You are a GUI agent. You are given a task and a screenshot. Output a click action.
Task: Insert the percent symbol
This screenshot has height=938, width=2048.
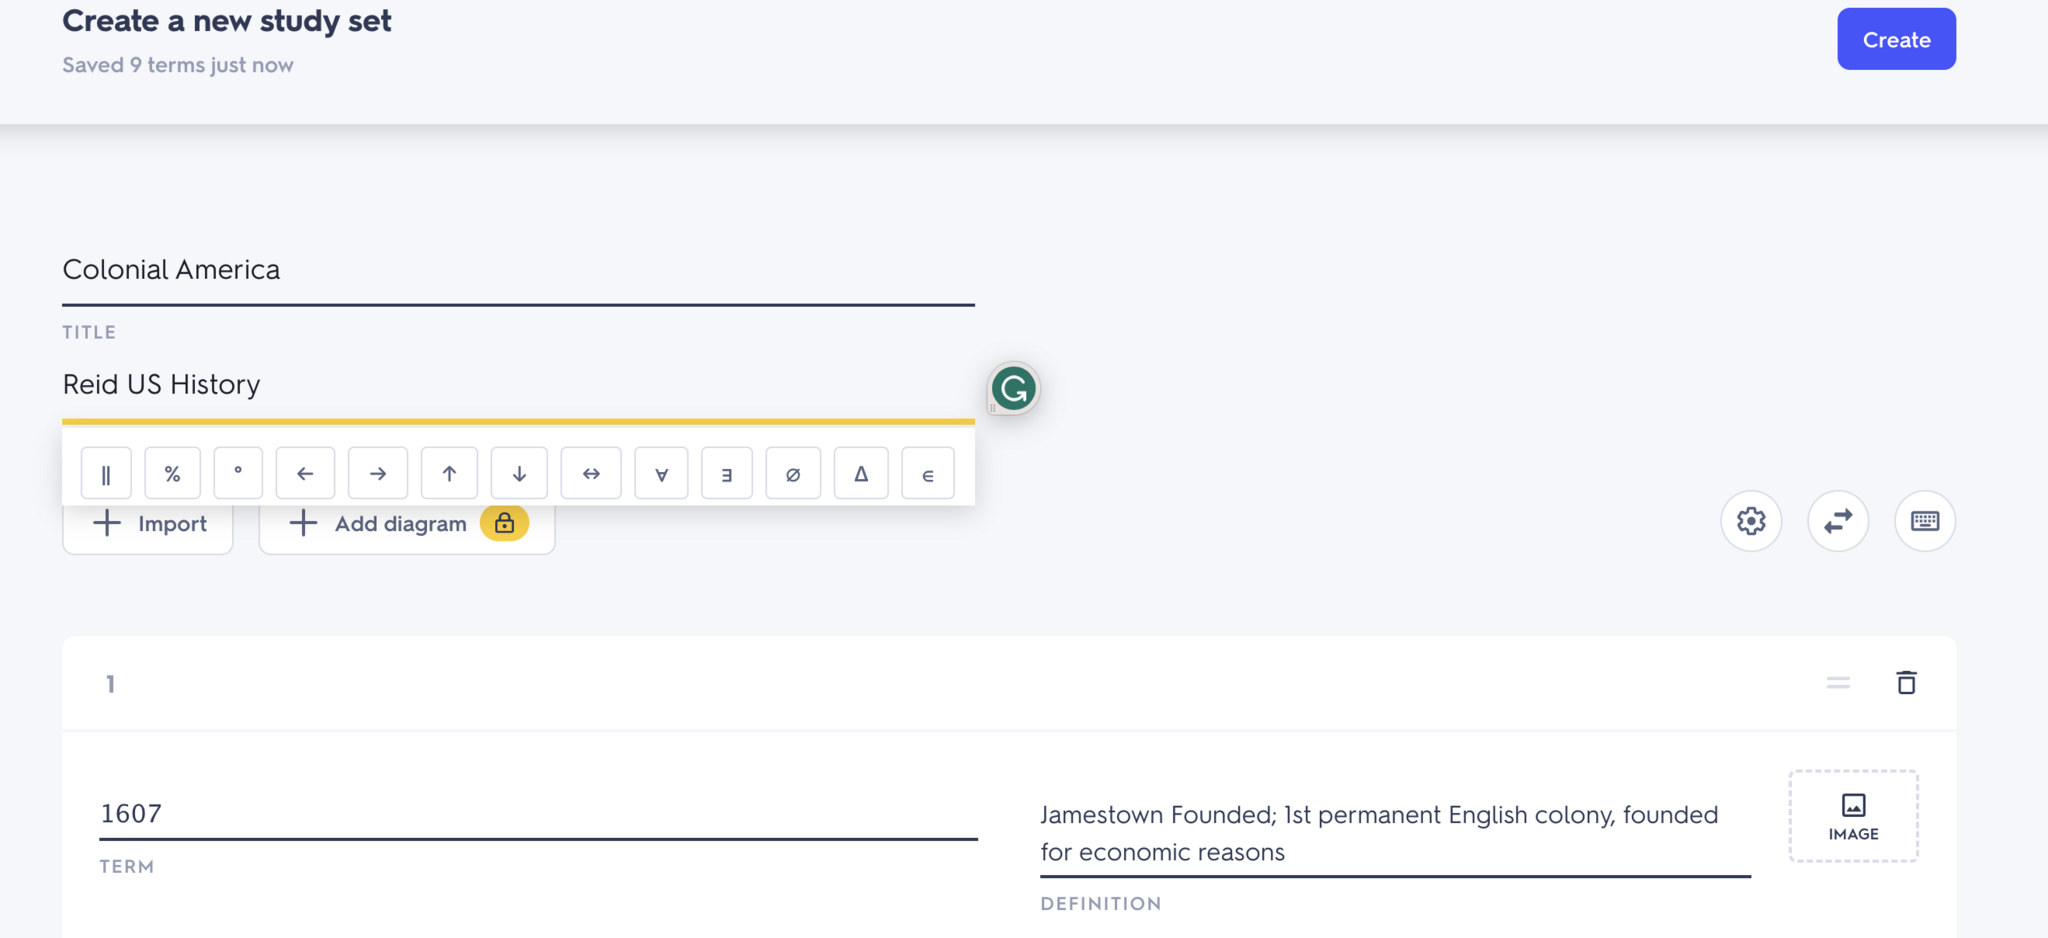(172, 473)
